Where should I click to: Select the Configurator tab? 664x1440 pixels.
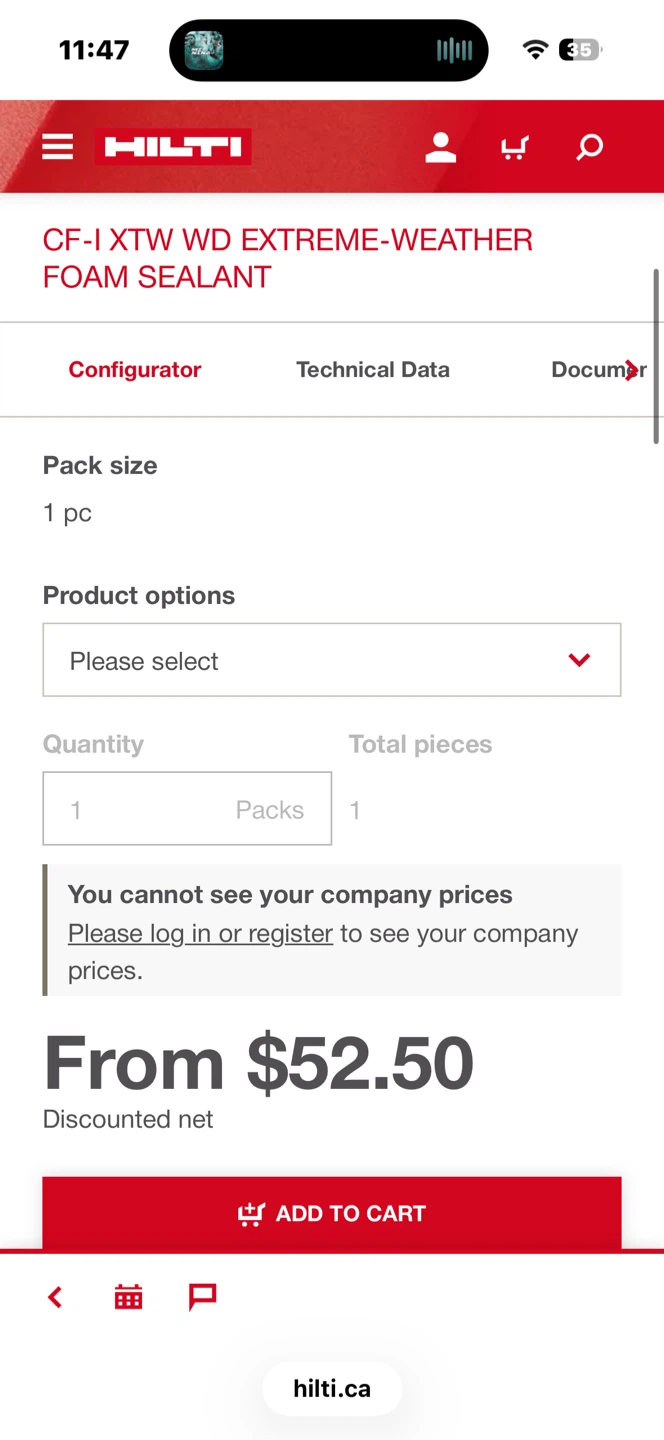(x=135, y=370)
